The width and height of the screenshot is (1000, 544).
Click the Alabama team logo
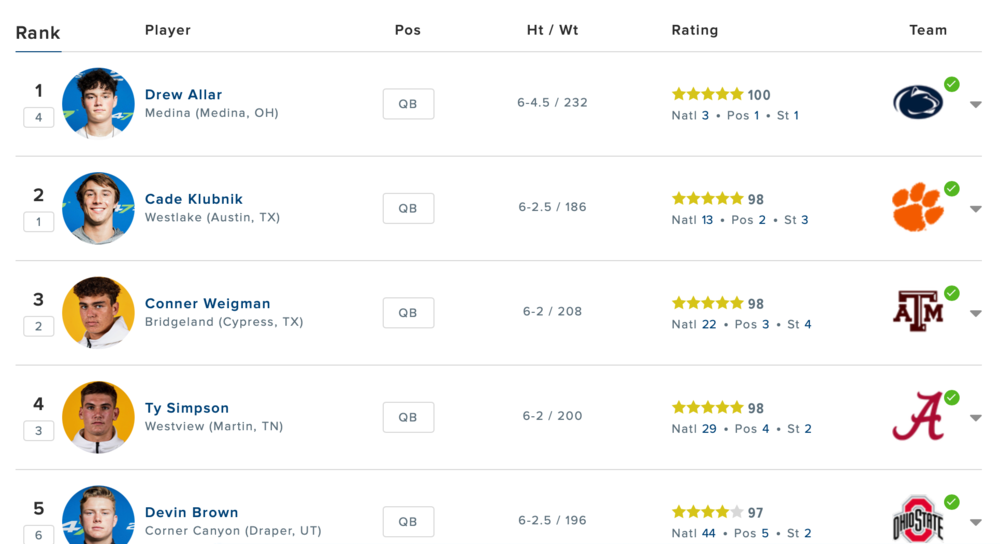pyautogui.click(x=917, y=416)
